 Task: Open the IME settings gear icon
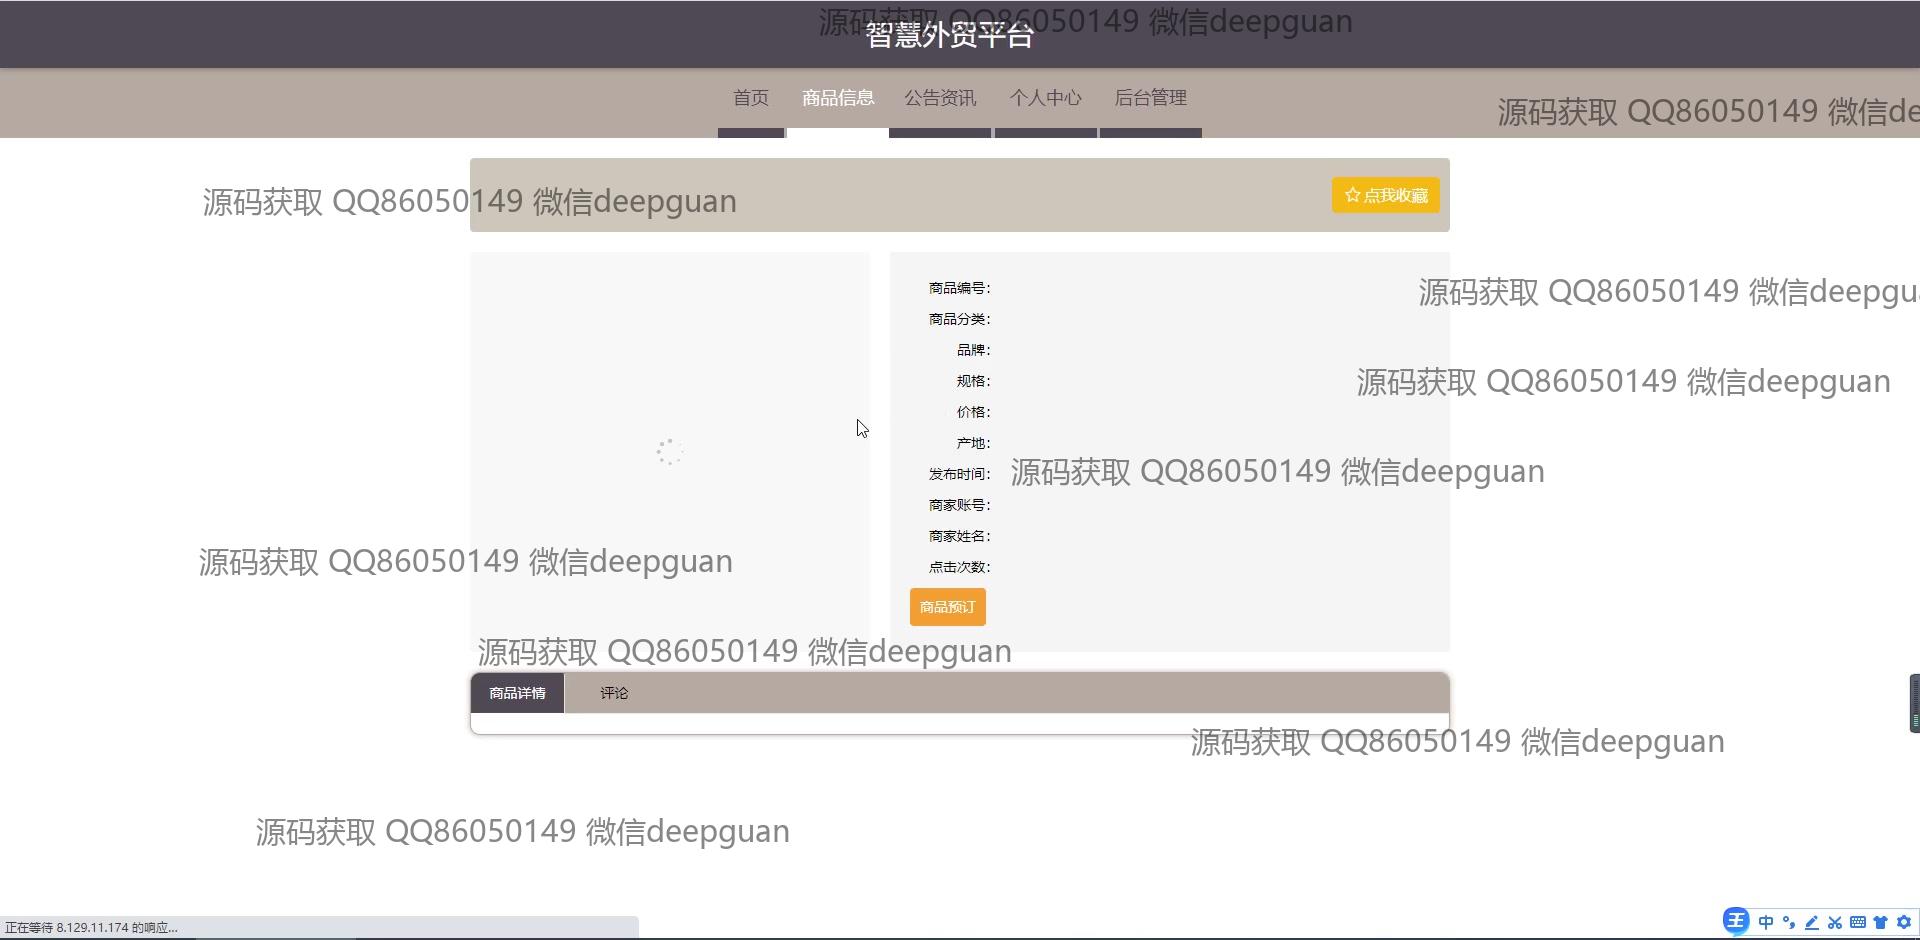[x=1904, y=922]
